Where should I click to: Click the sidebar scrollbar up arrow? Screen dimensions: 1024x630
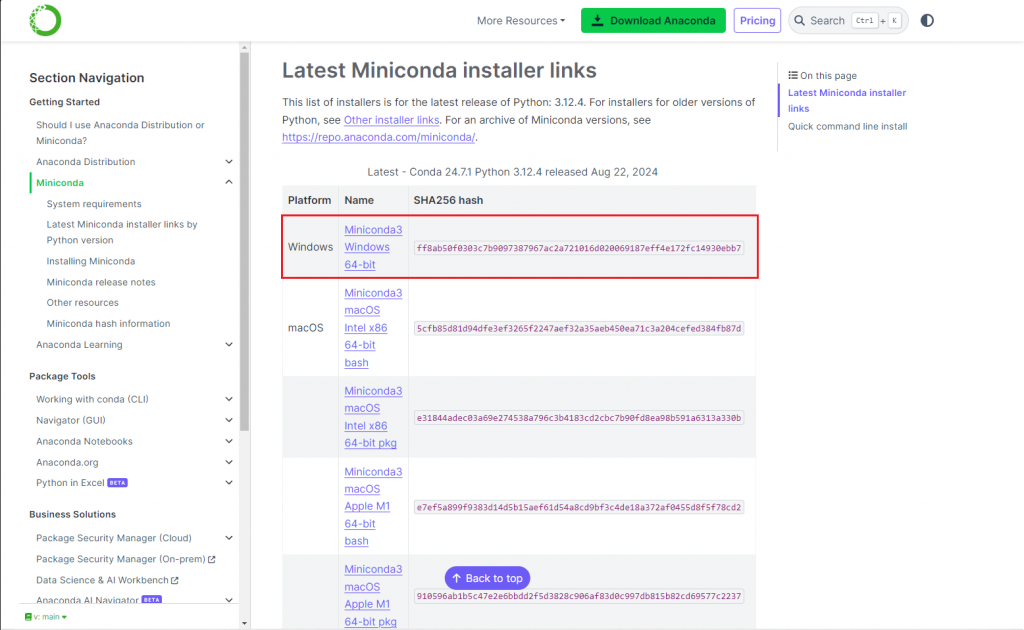tap(244, 47)
